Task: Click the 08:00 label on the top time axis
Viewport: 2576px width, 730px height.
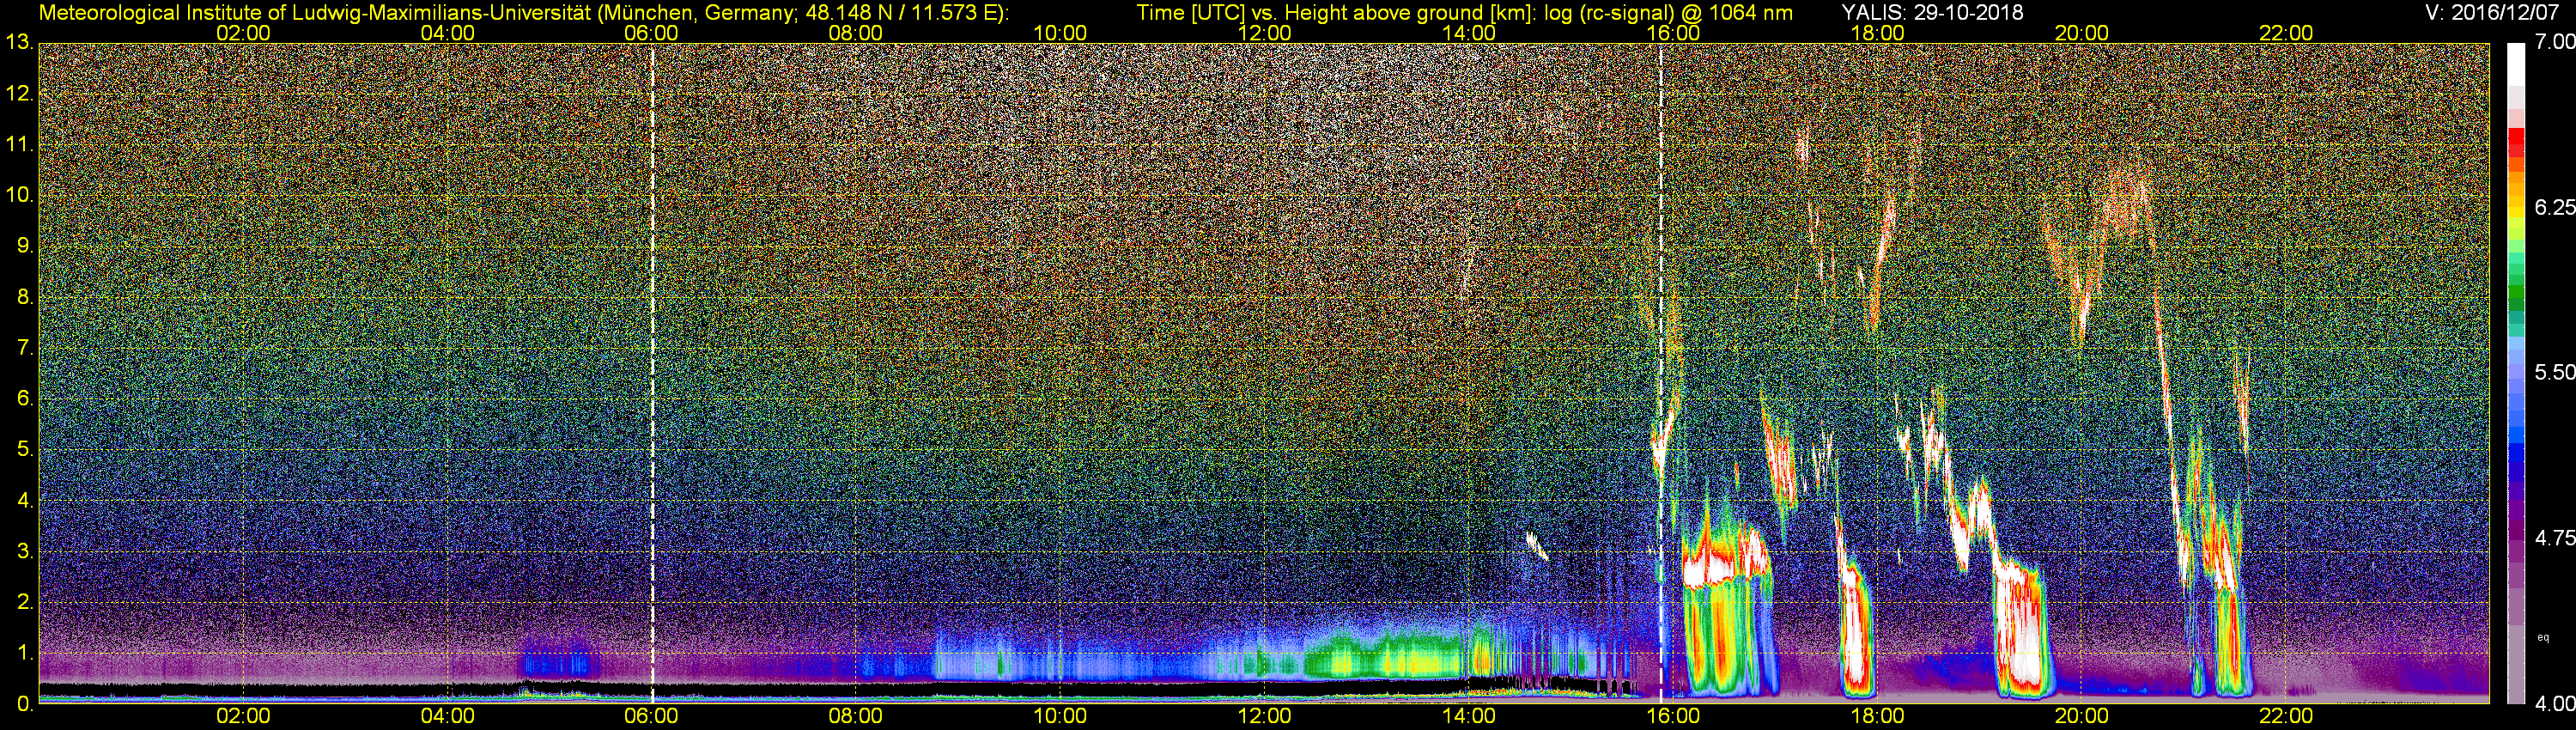Action: pos(855,33)
